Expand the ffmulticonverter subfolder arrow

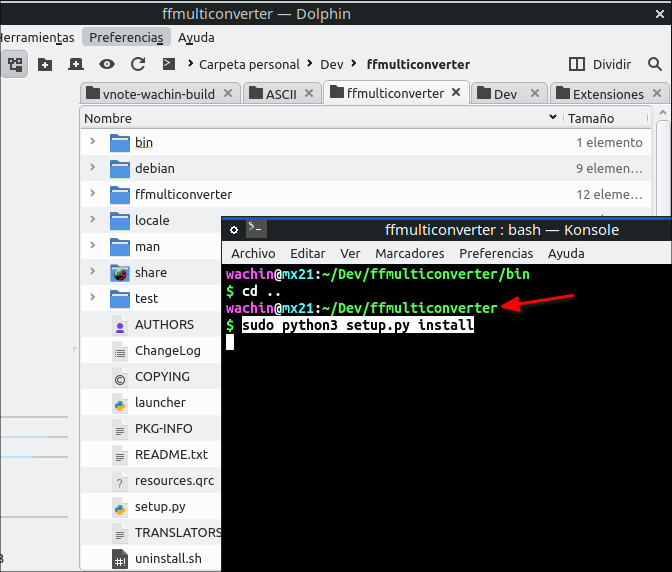pos(92,193)
